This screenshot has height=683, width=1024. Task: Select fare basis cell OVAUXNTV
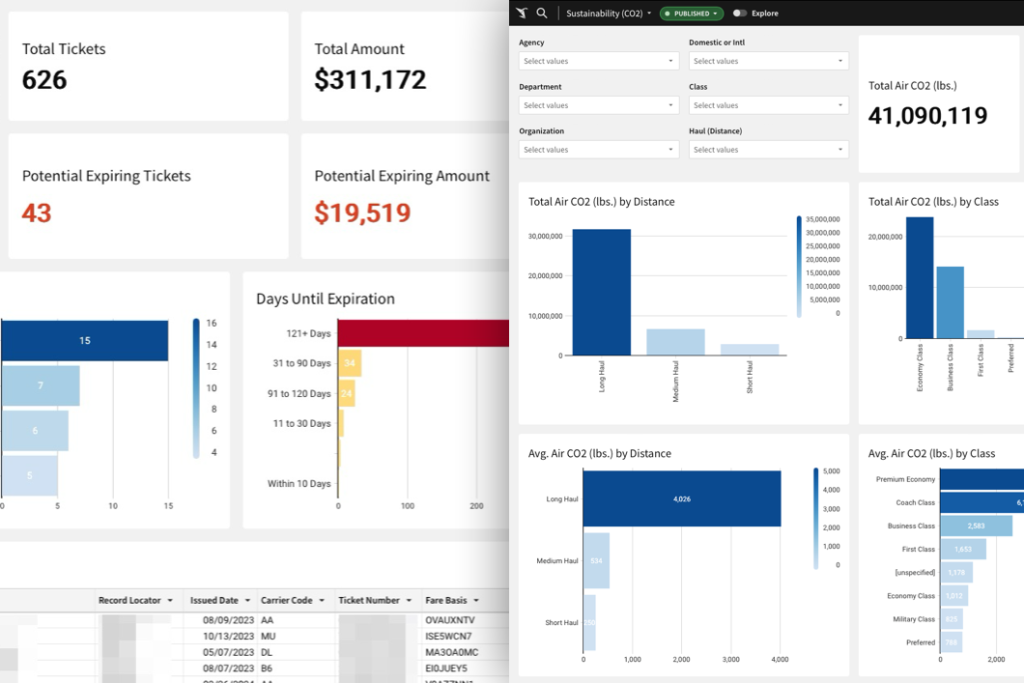click(450, 620)
